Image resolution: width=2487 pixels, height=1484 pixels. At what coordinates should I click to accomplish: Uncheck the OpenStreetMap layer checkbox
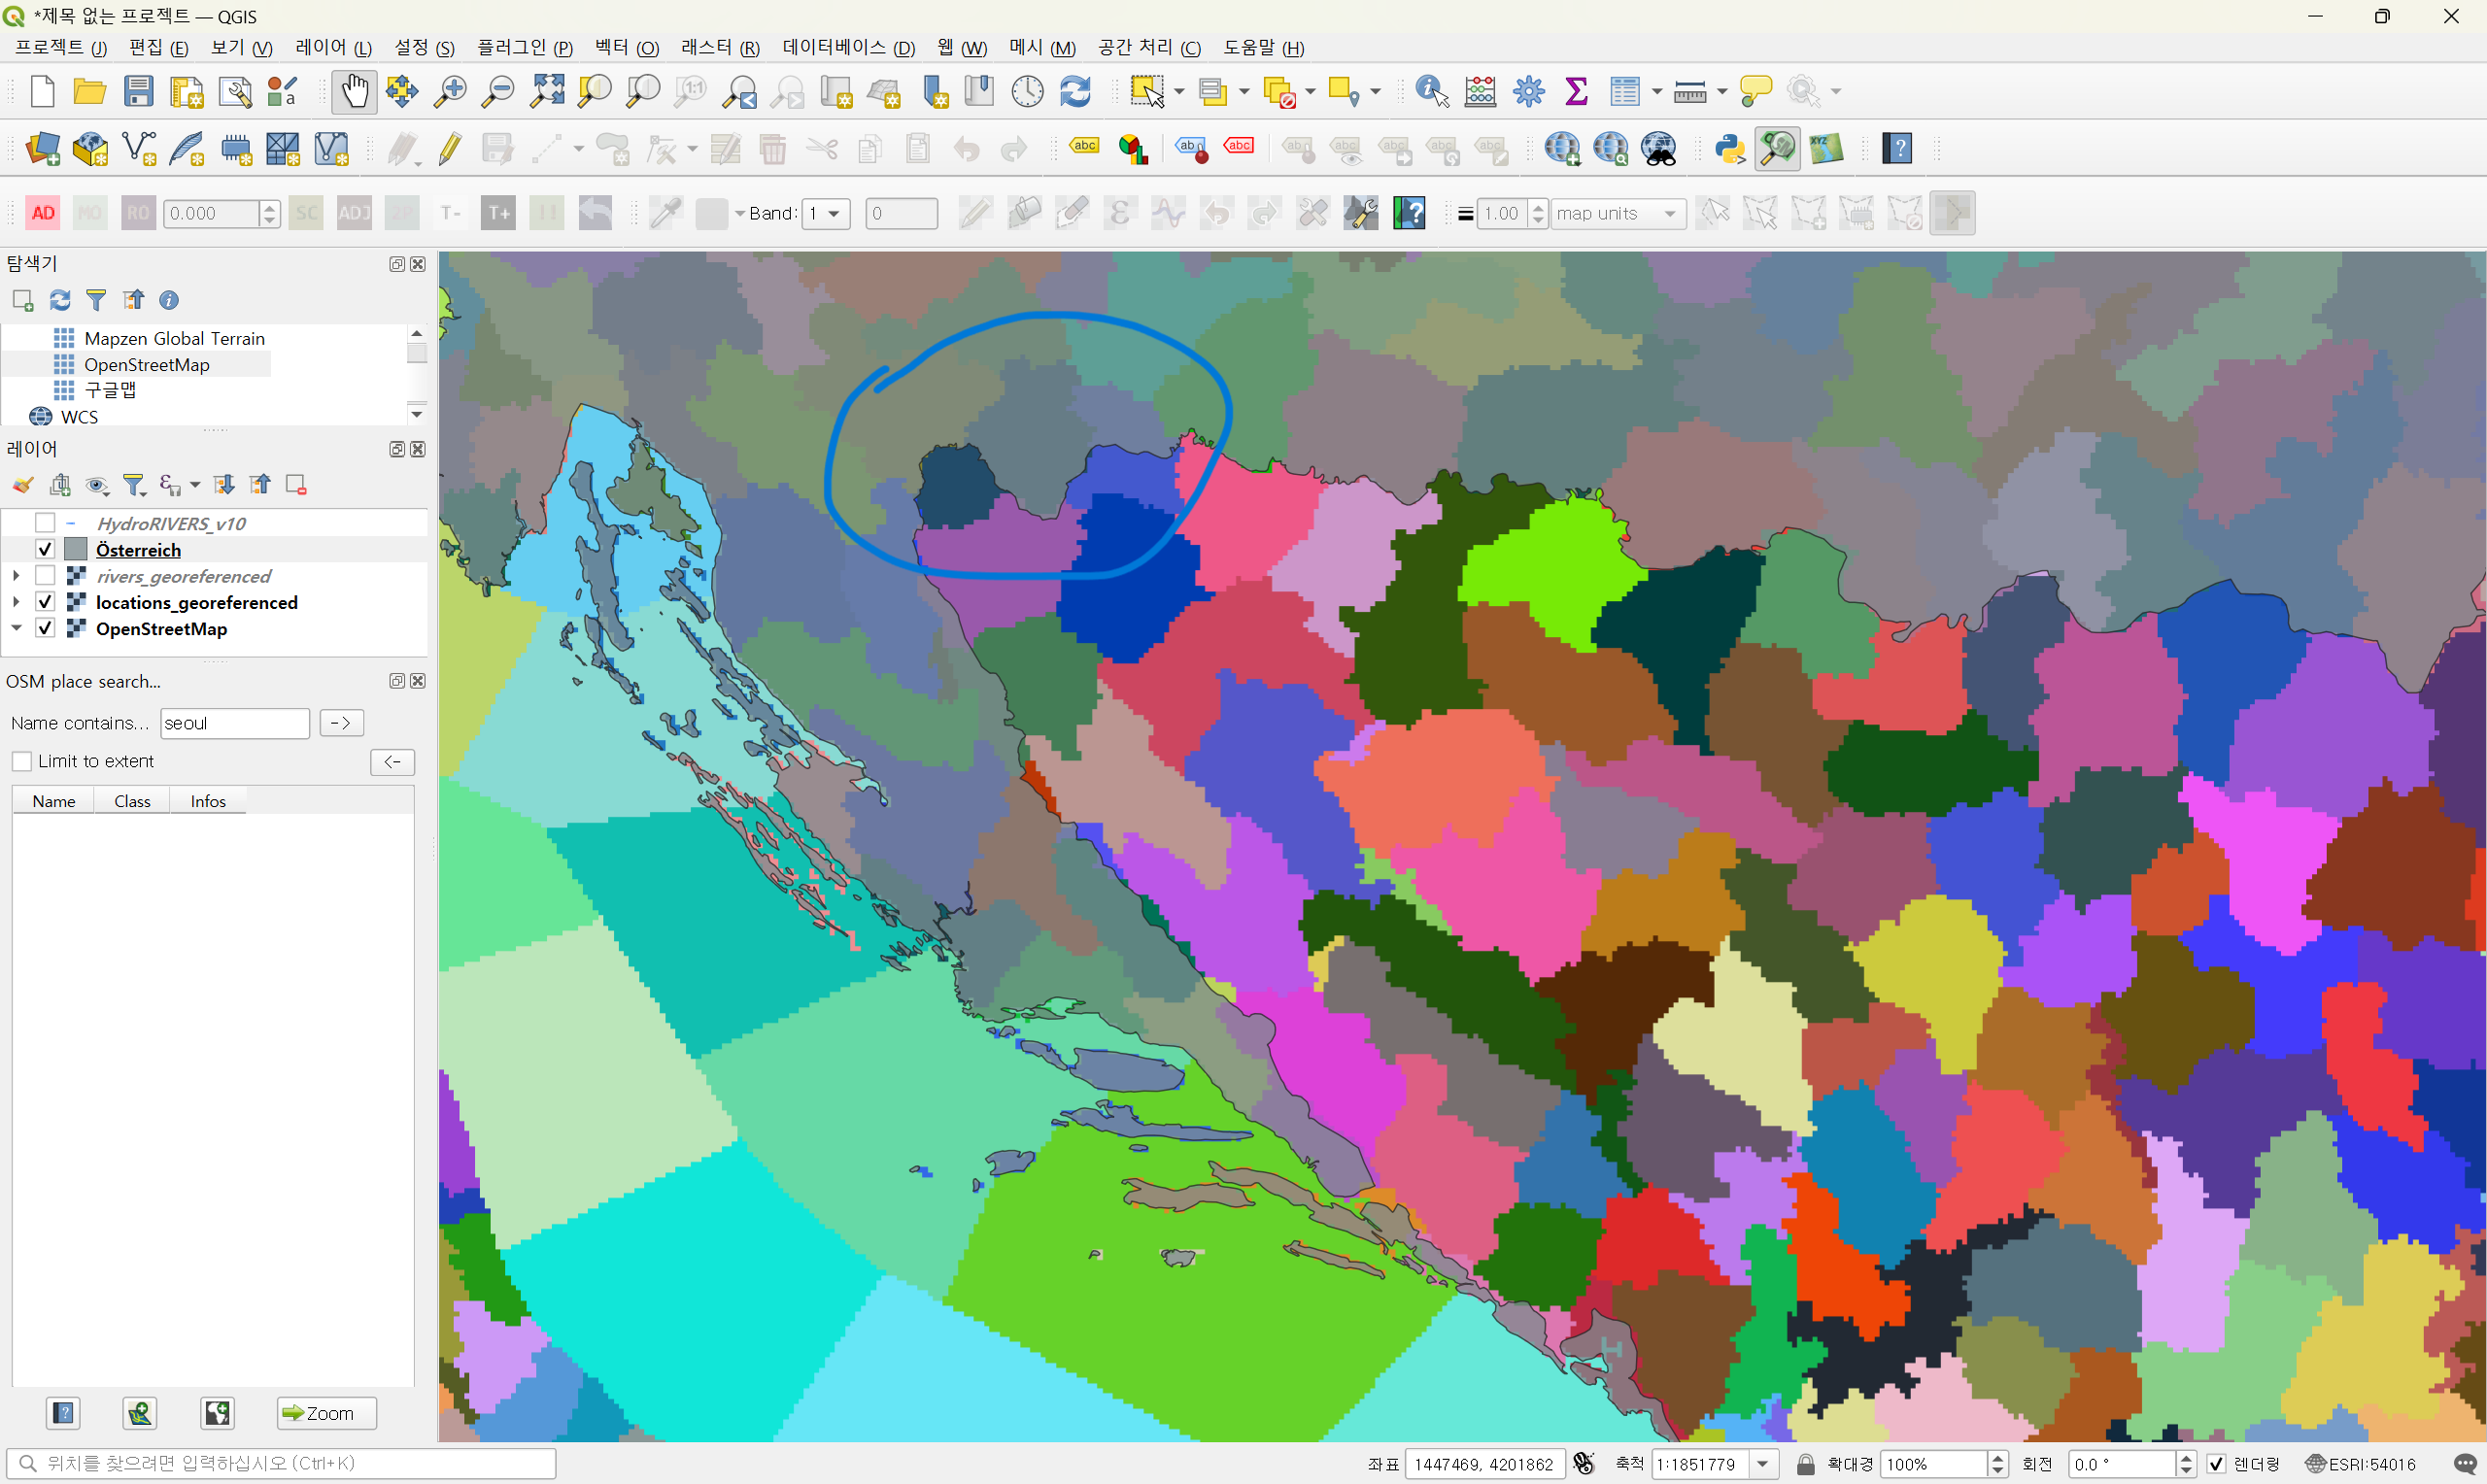pos(45,628)
